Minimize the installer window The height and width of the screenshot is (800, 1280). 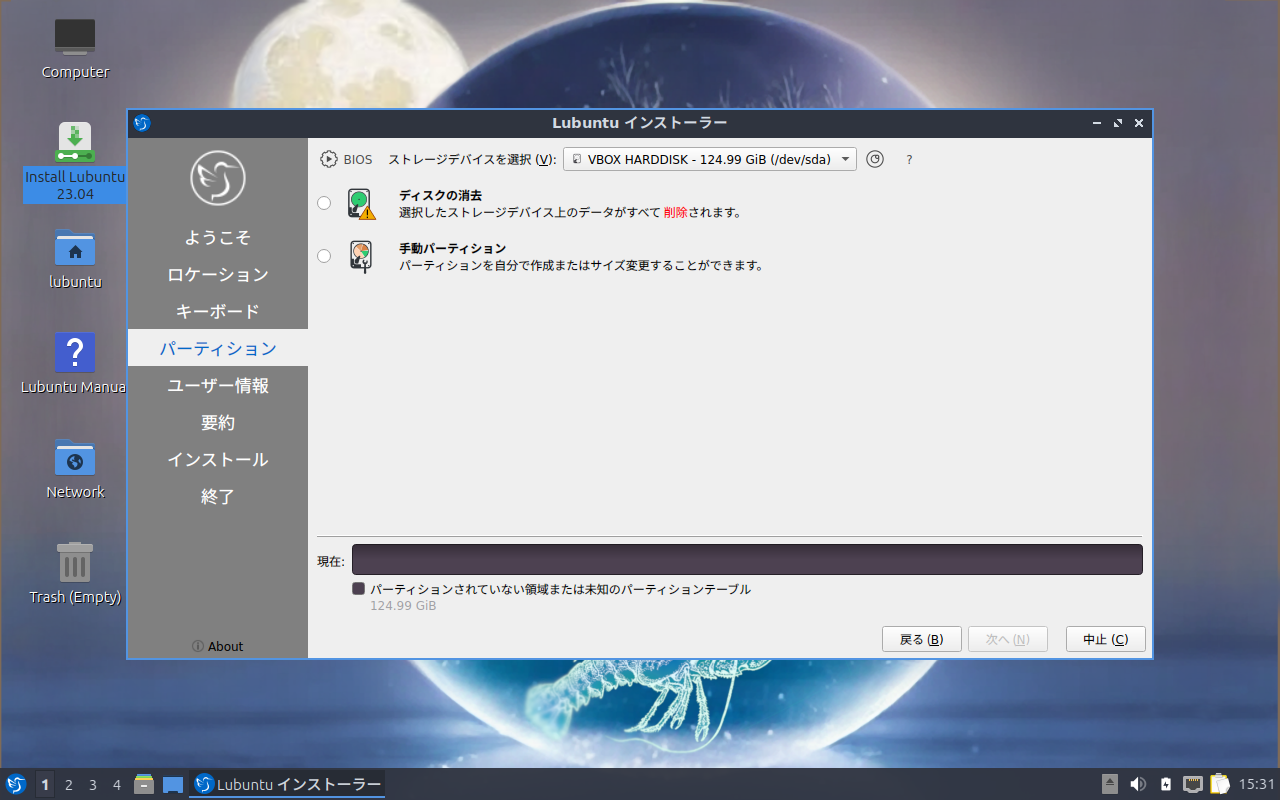1097,123
